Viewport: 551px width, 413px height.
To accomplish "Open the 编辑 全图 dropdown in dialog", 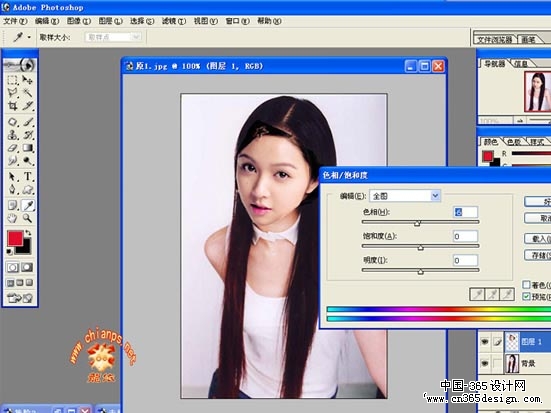I will [405, 196].
